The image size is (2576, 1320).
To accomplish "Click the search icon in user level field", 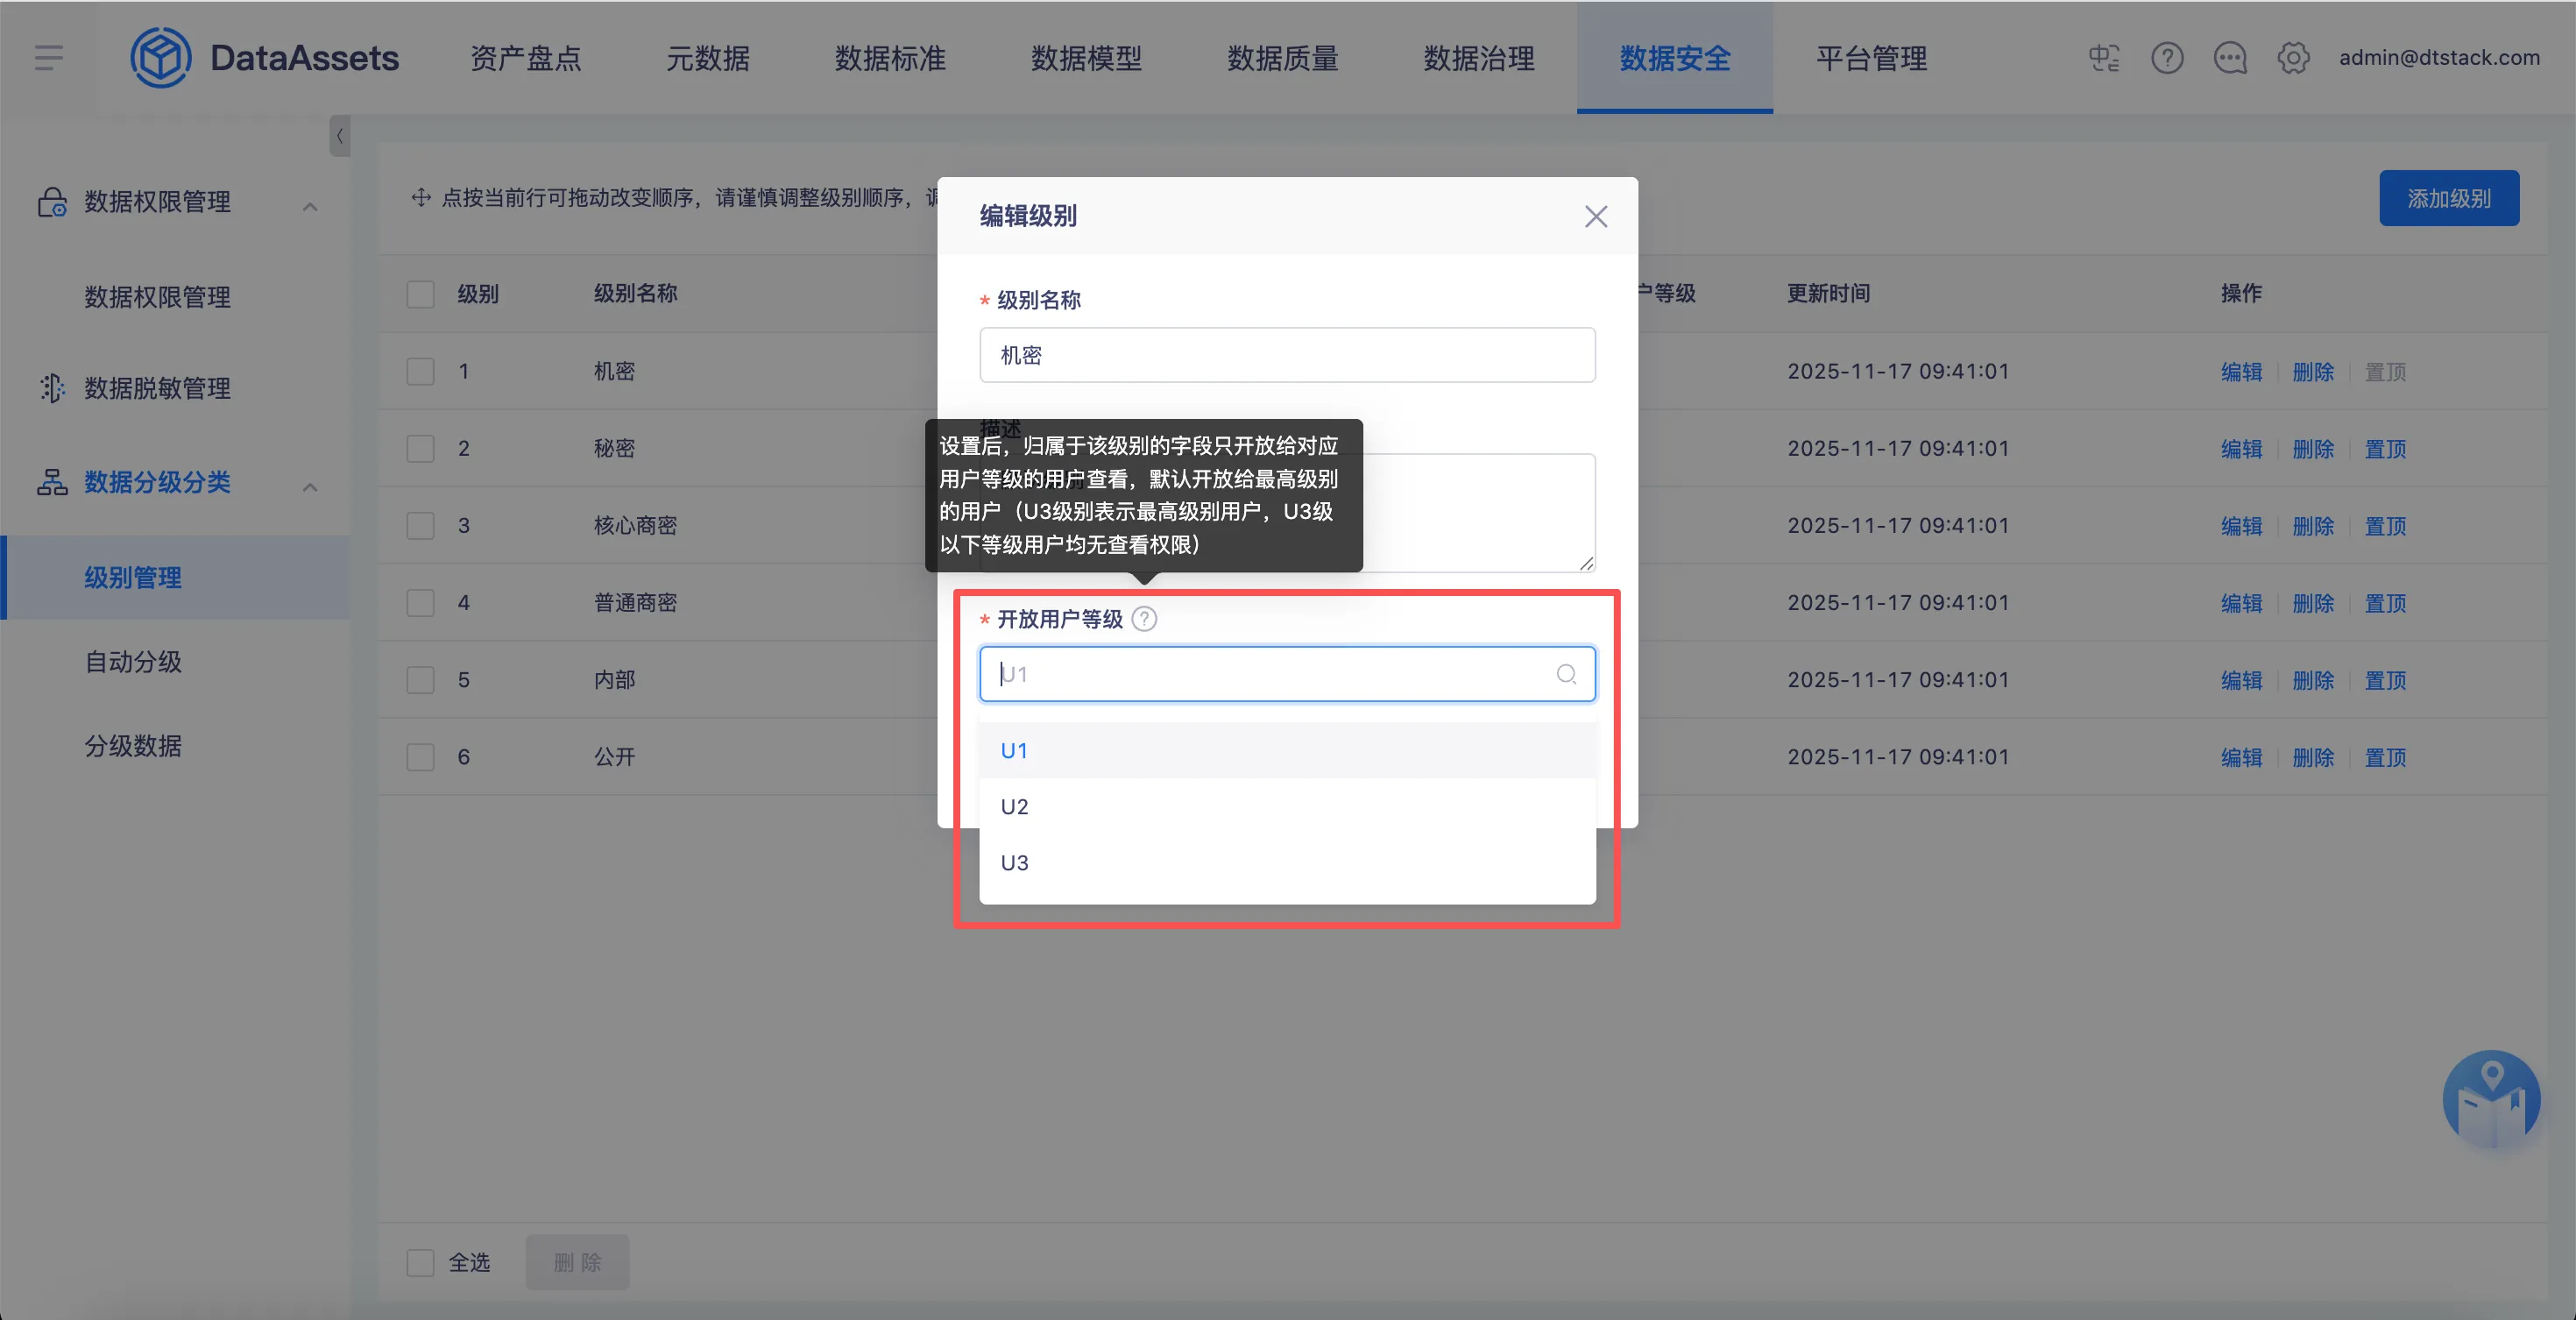I will tap(1566, 674).
